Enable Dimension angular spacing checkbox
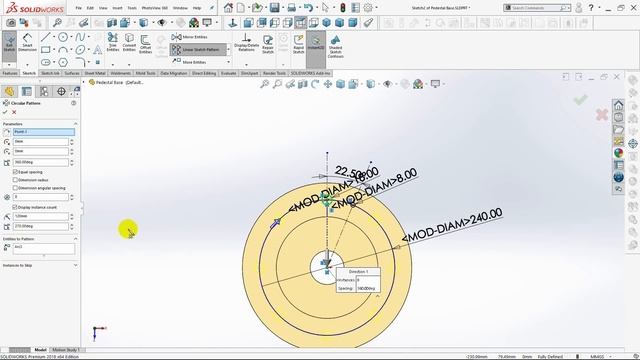This screenshot has height=360, width=640. [15, 188]
